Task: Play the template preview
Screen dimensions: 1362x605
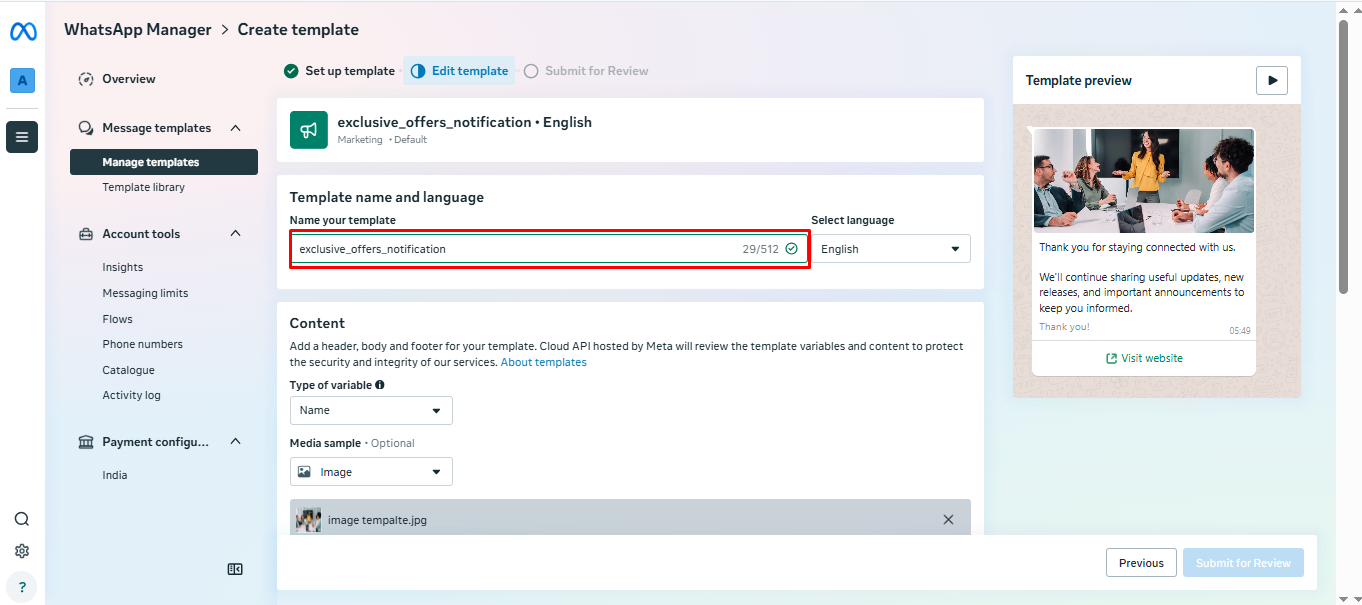Action: pyautogui.click(x=1272, y=81)
